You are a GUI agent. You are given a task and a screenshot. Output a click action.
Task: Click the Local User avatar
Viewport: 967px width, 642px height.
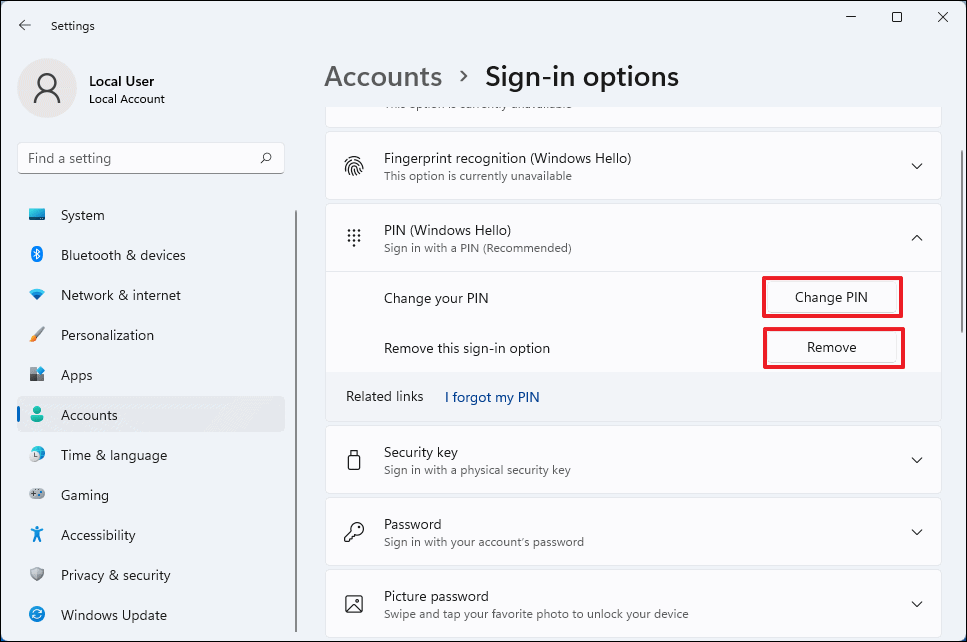click(47, 88)
